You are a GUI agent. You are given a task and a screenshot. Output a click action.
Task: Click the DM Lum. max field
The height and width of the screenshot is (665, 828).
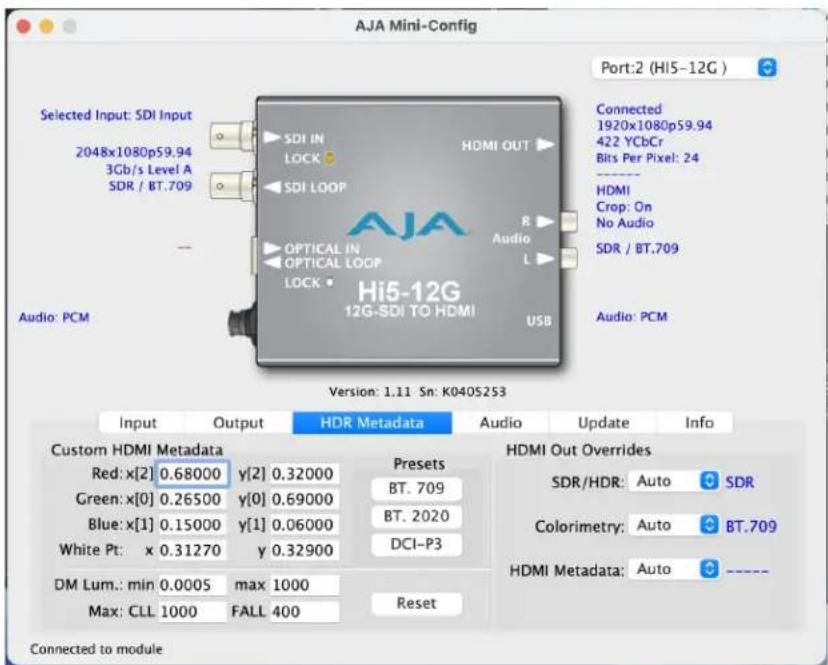click(x=304, y=585)
